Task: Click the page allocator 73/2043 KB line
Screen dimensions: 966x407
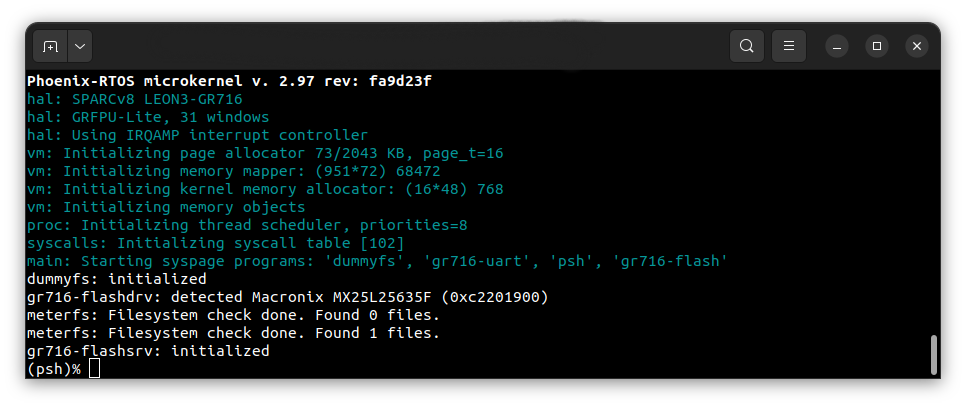Action: pyautogui.click(x=265, y=153)
